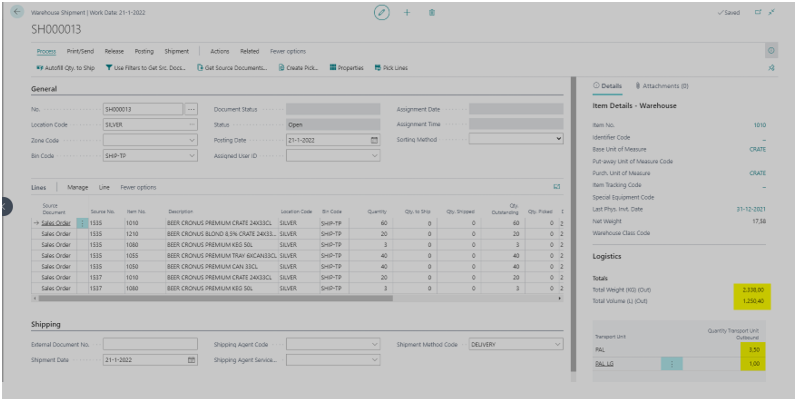Click Autofill Qty. to Ship
The height and width of the screenshot is (404, 795).
(x=66, y=67)
